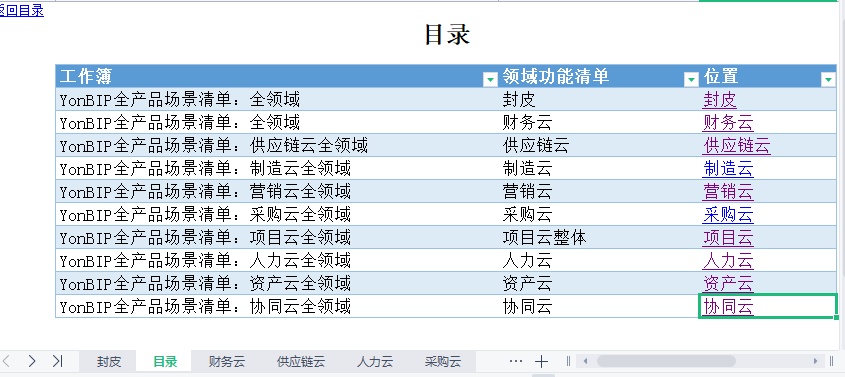845x377 pixels.
Task: Open the 领域功能清单 column filter dropdown
Action: click(x=691, y=80)
